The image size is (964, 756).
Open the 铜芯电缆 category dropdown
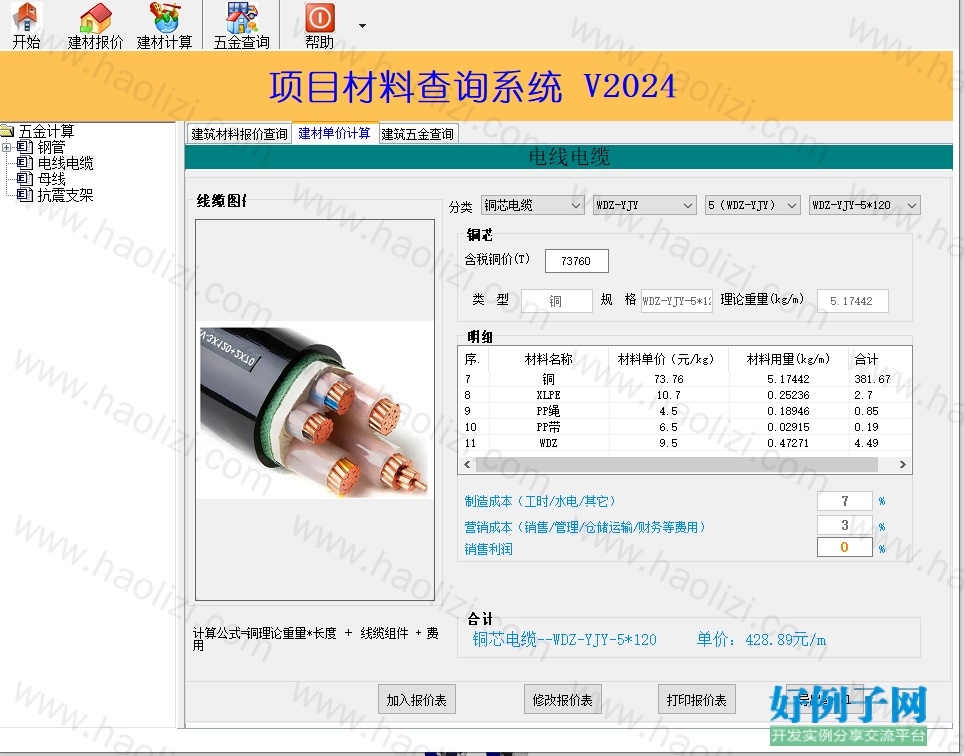click(532, 205)
